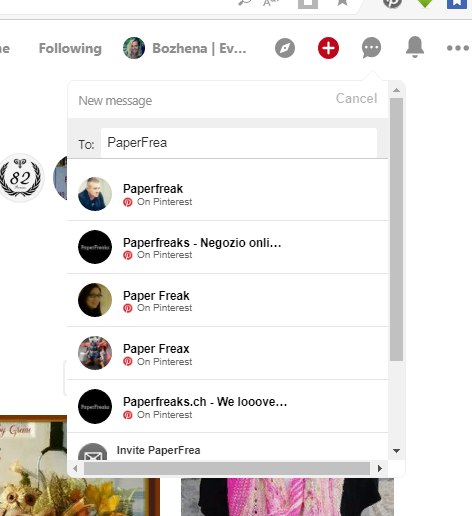The height and width of the screenshot is (516, 472).
Task: Click the horizontal scrollbar right arrow
Action: [380, 468]
